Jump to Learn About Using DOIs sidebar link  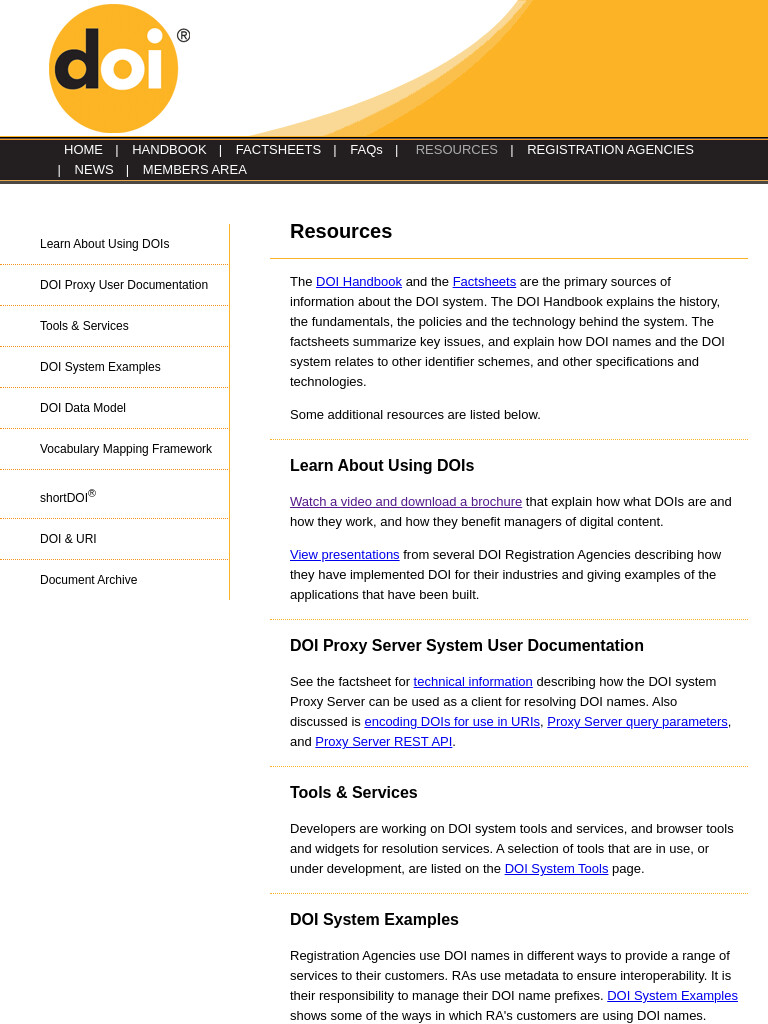point(104,244)
